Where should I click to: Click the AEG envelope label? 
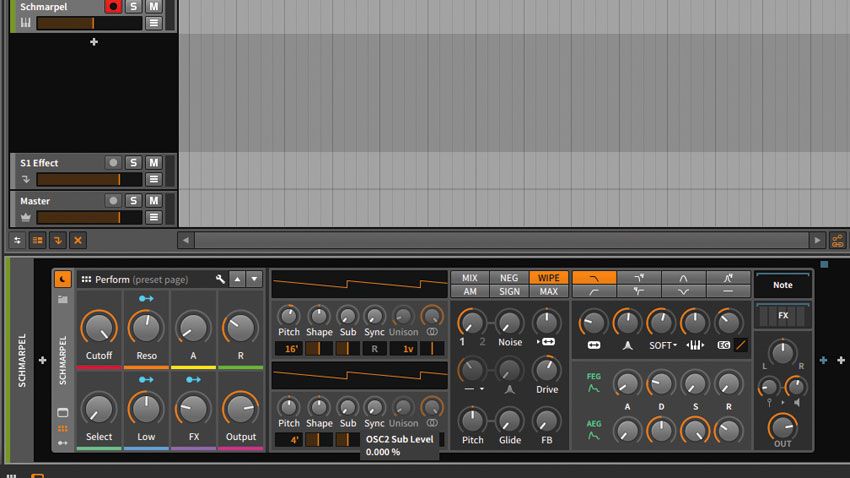point(594,423)
